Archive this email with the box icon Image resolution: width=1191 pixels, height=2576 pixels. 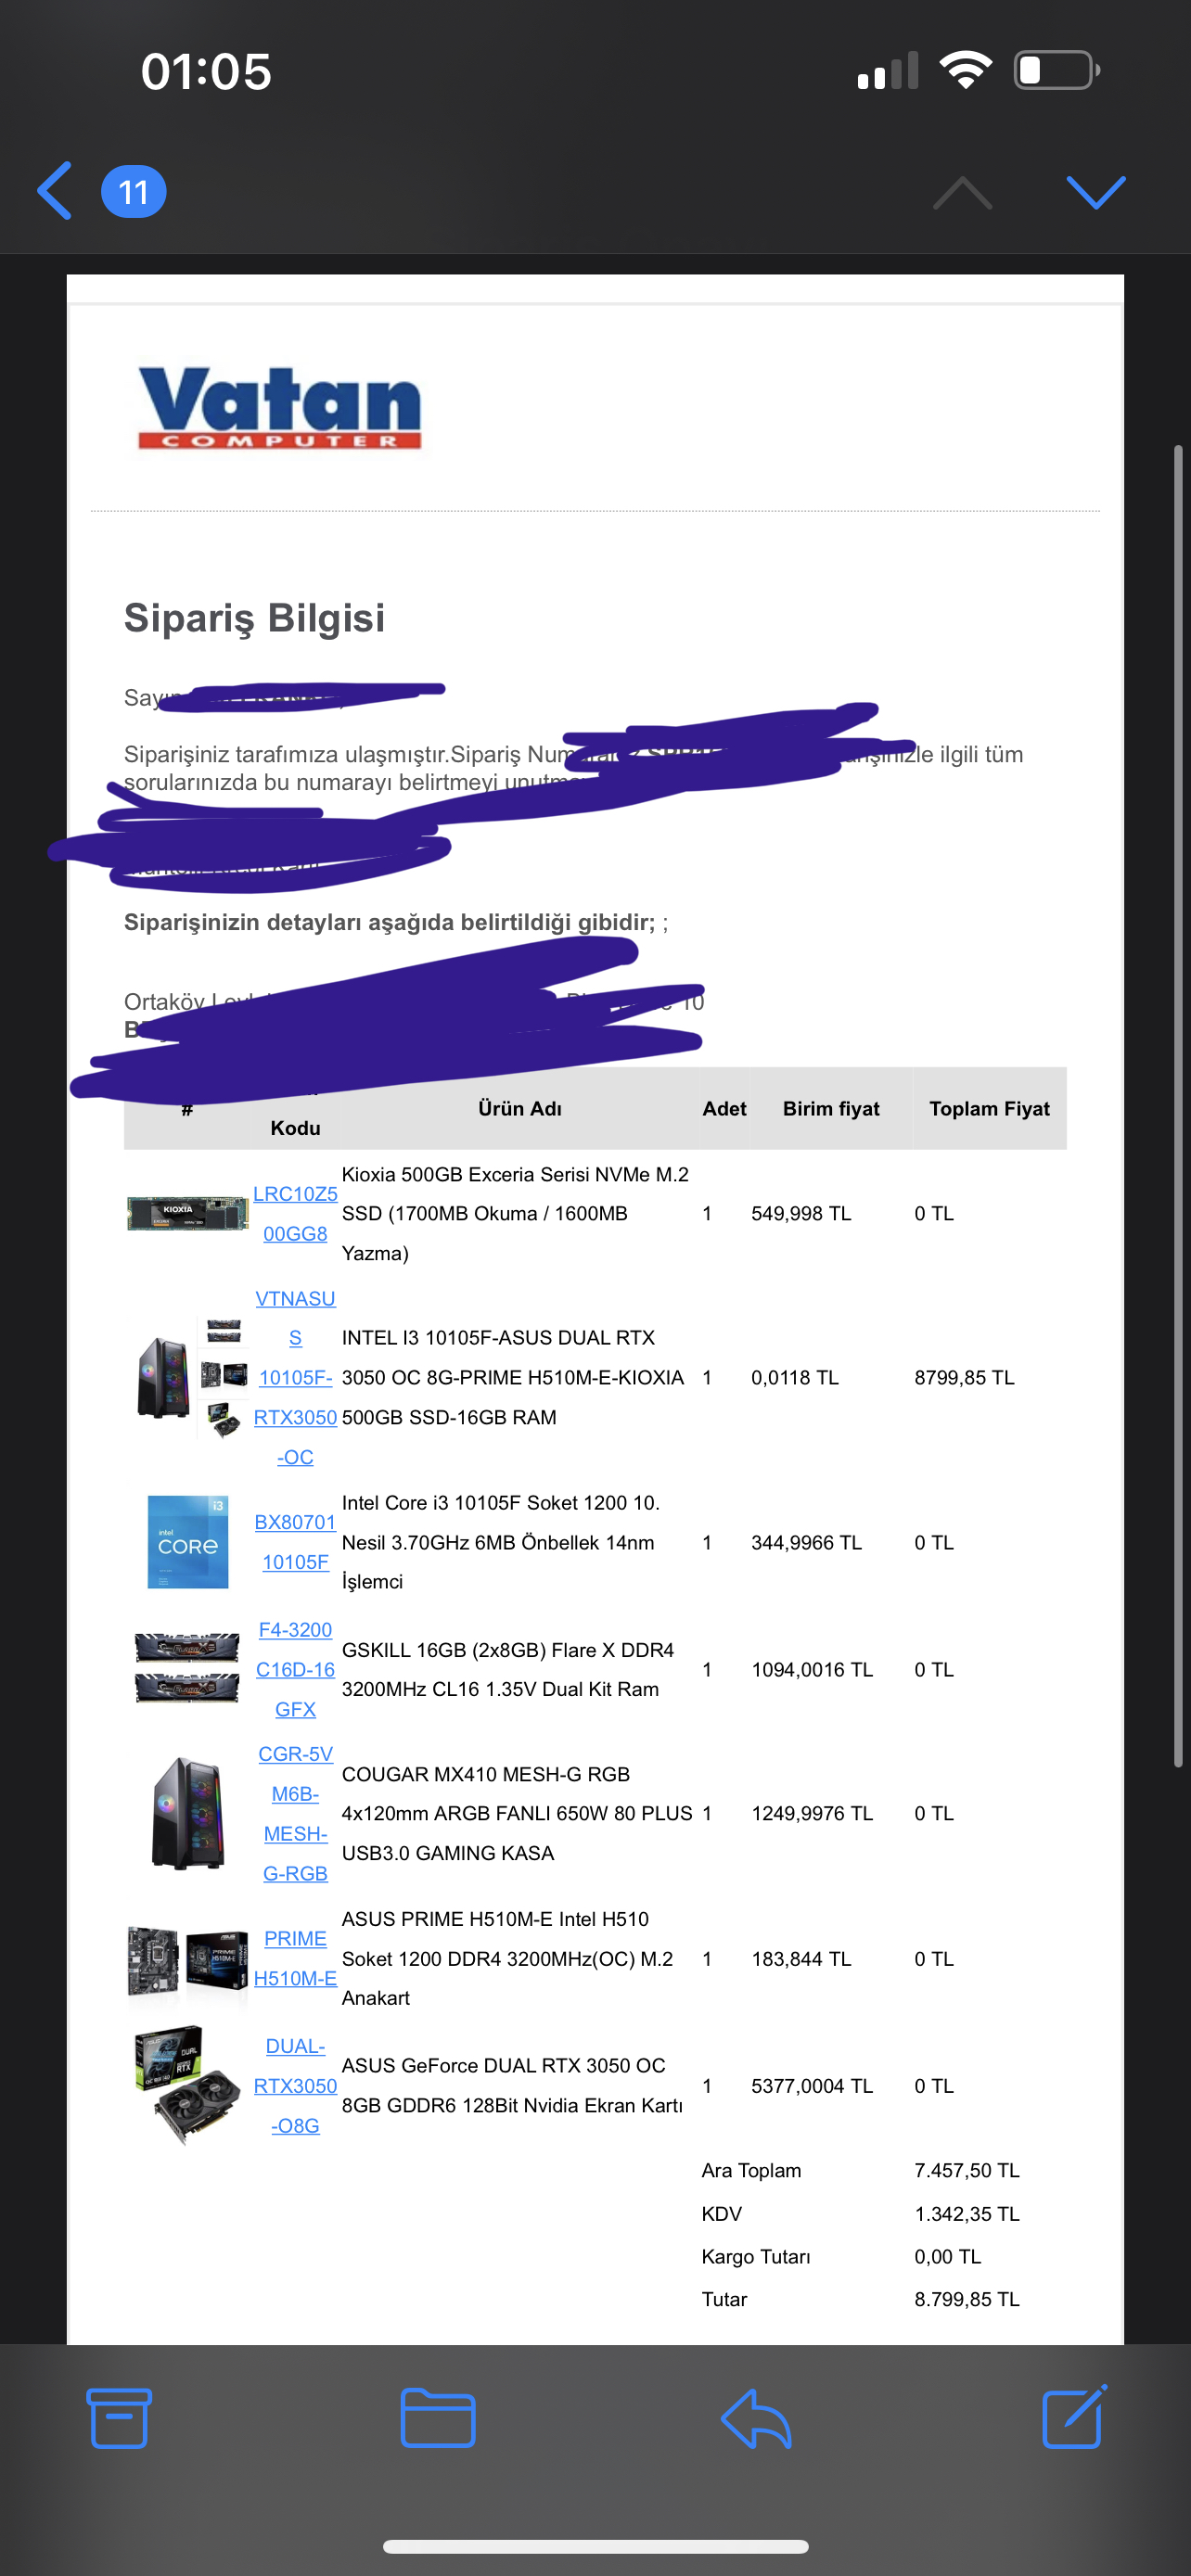119,2418
